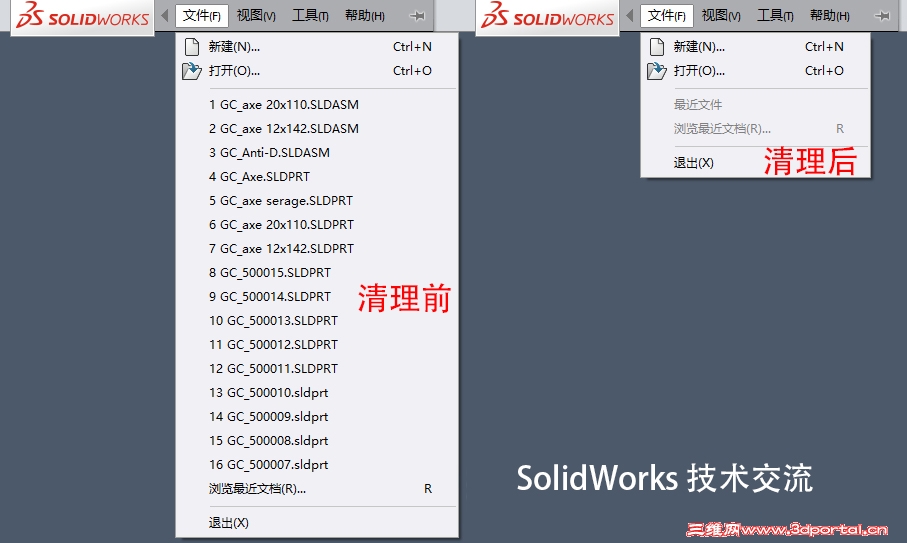Pin the right window menu bar
Viewport: 907px width, 543px height.
click(882, 16)
